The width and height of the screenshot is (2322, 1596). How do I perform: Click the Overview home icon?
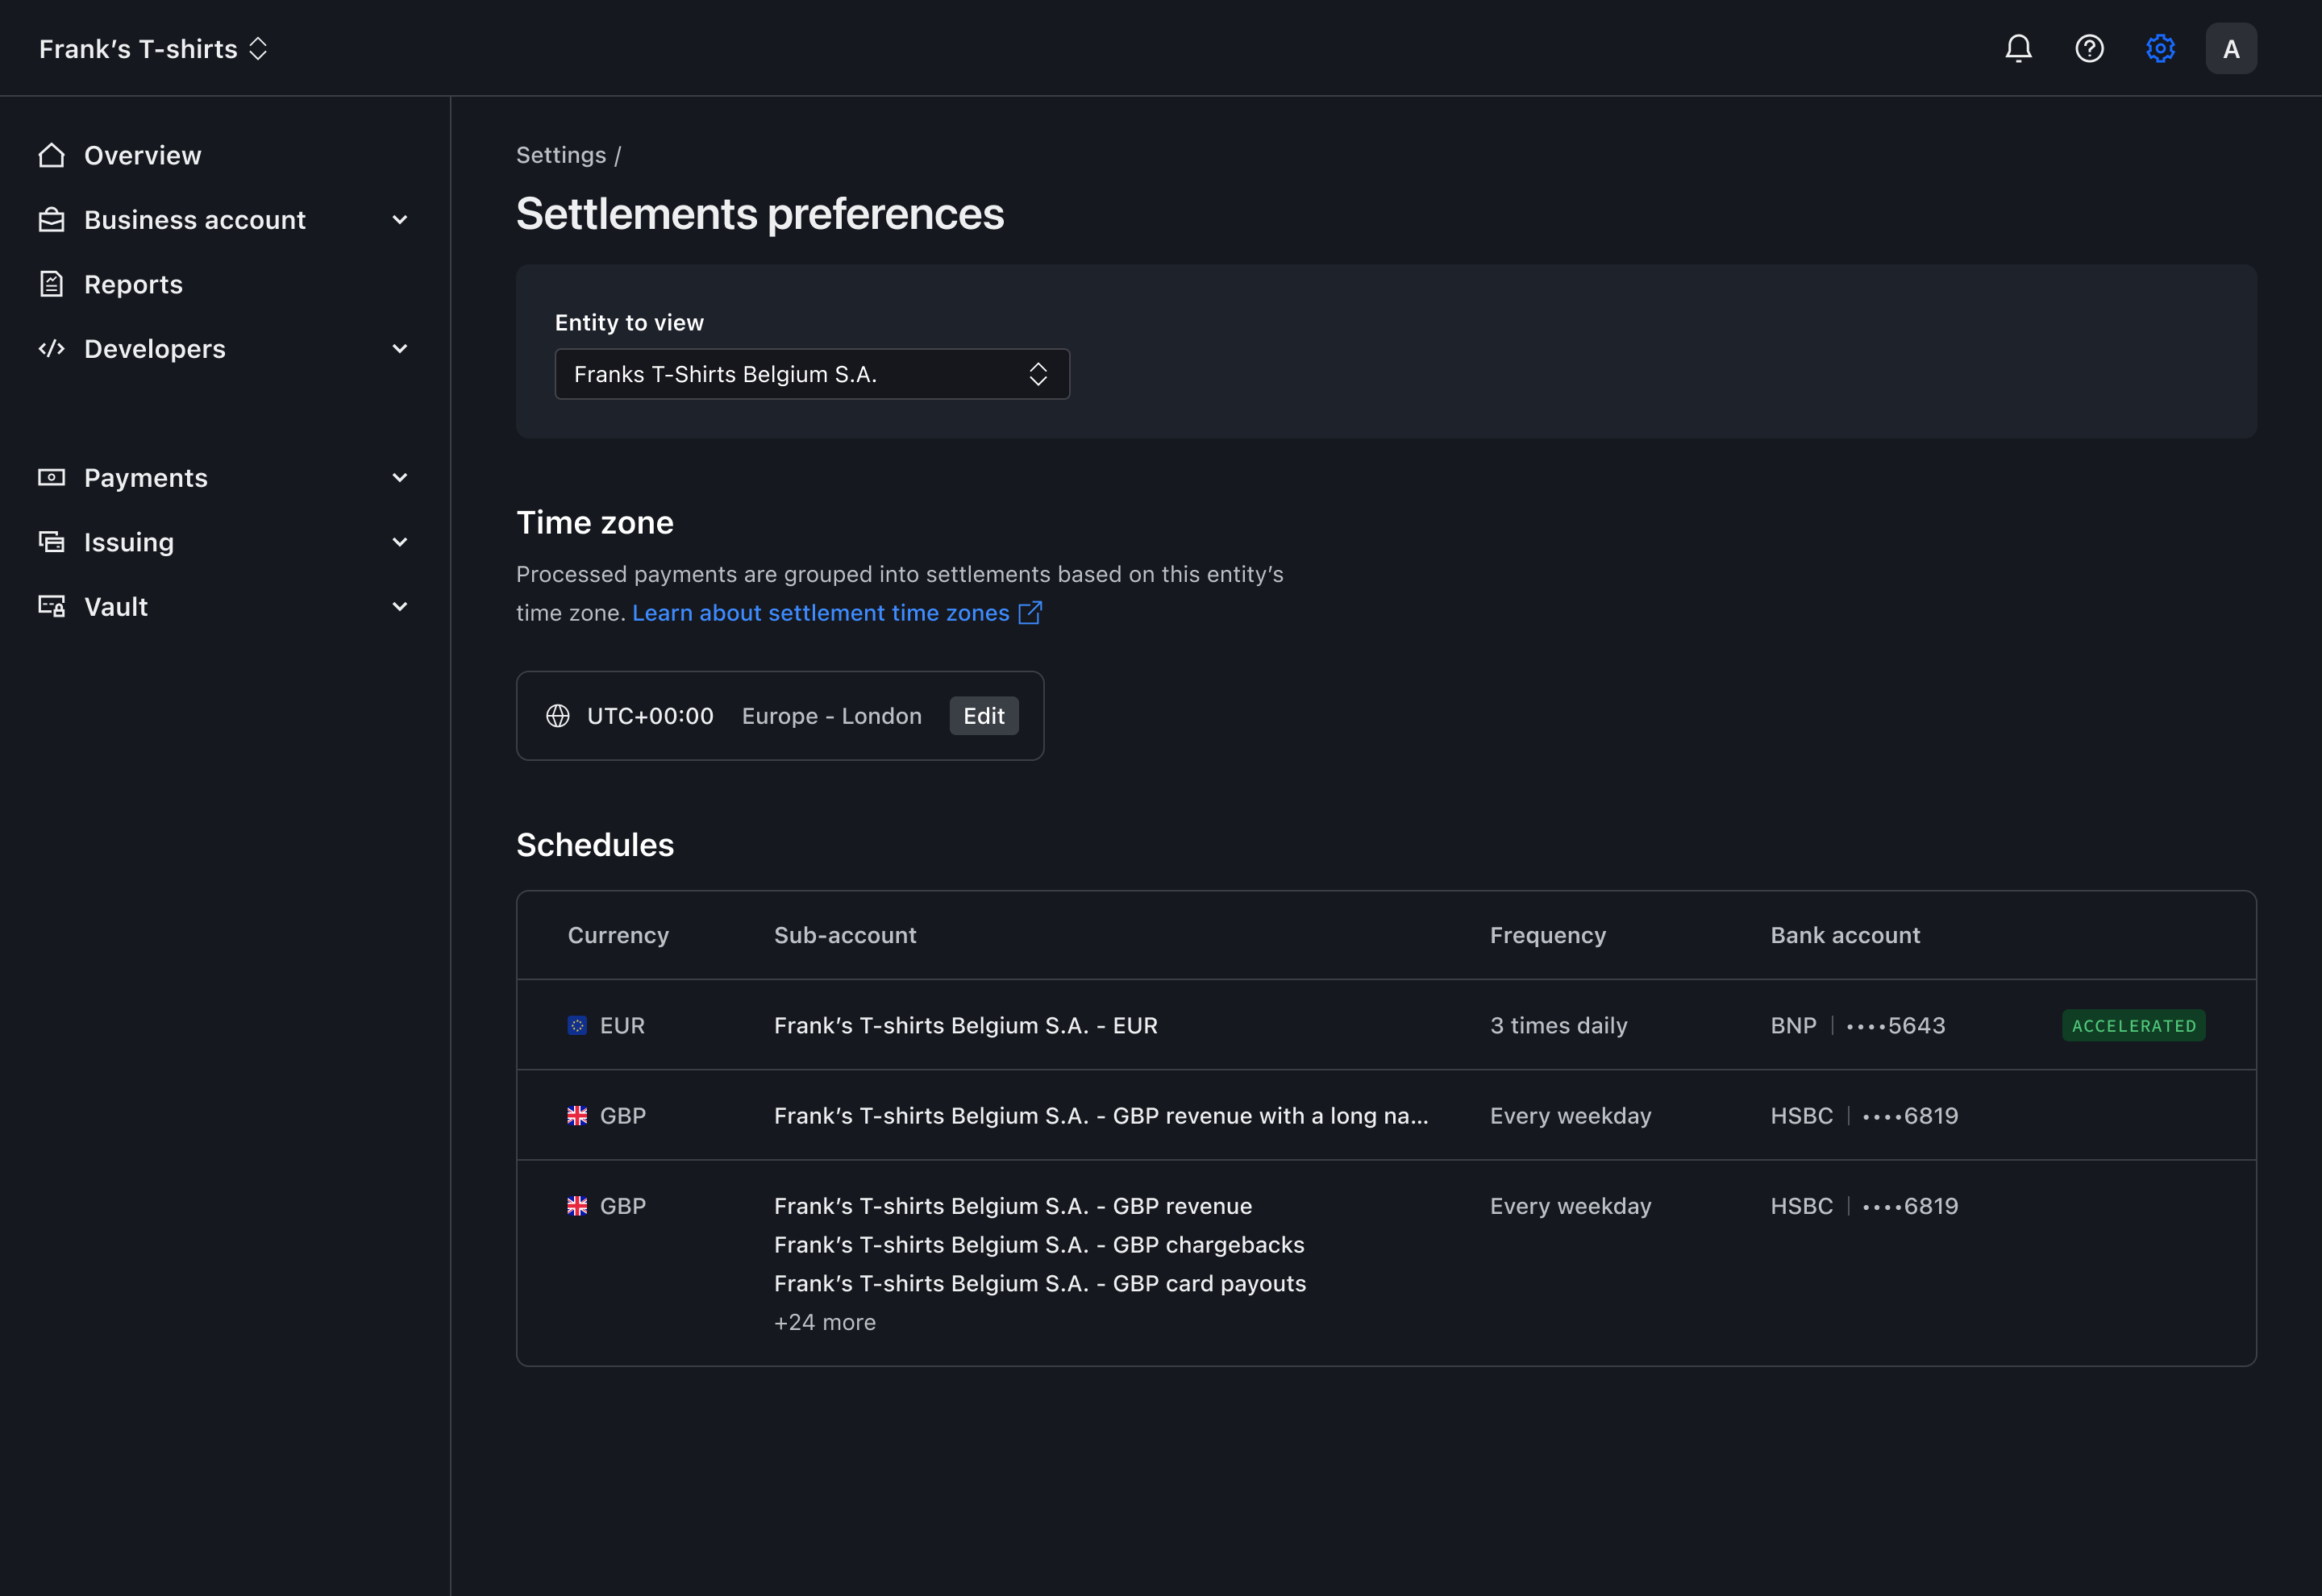click(x=51, y=155)
